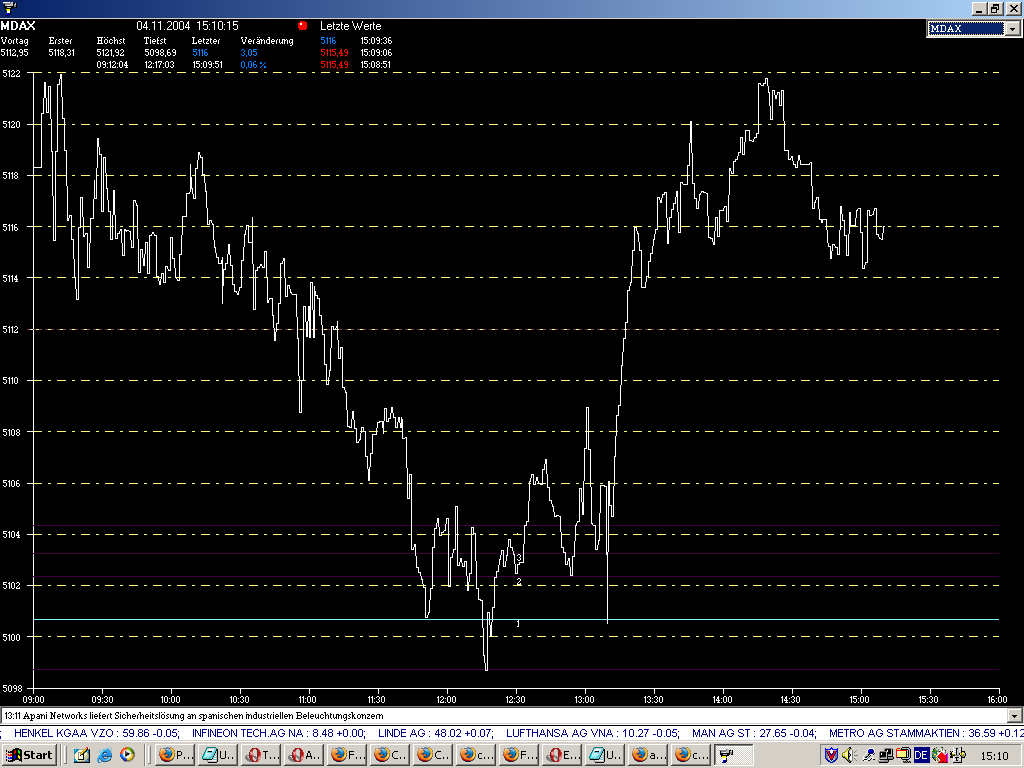
Task: Click the DE language indicator in tray
Action: [920, 755]
